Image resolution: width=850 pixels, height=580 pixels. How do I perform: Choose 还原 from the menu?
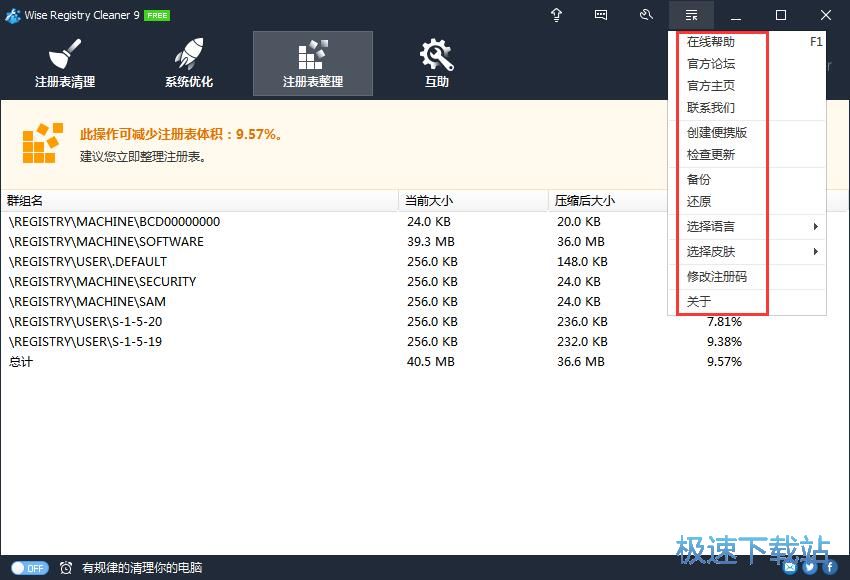(x=747, y=202)
